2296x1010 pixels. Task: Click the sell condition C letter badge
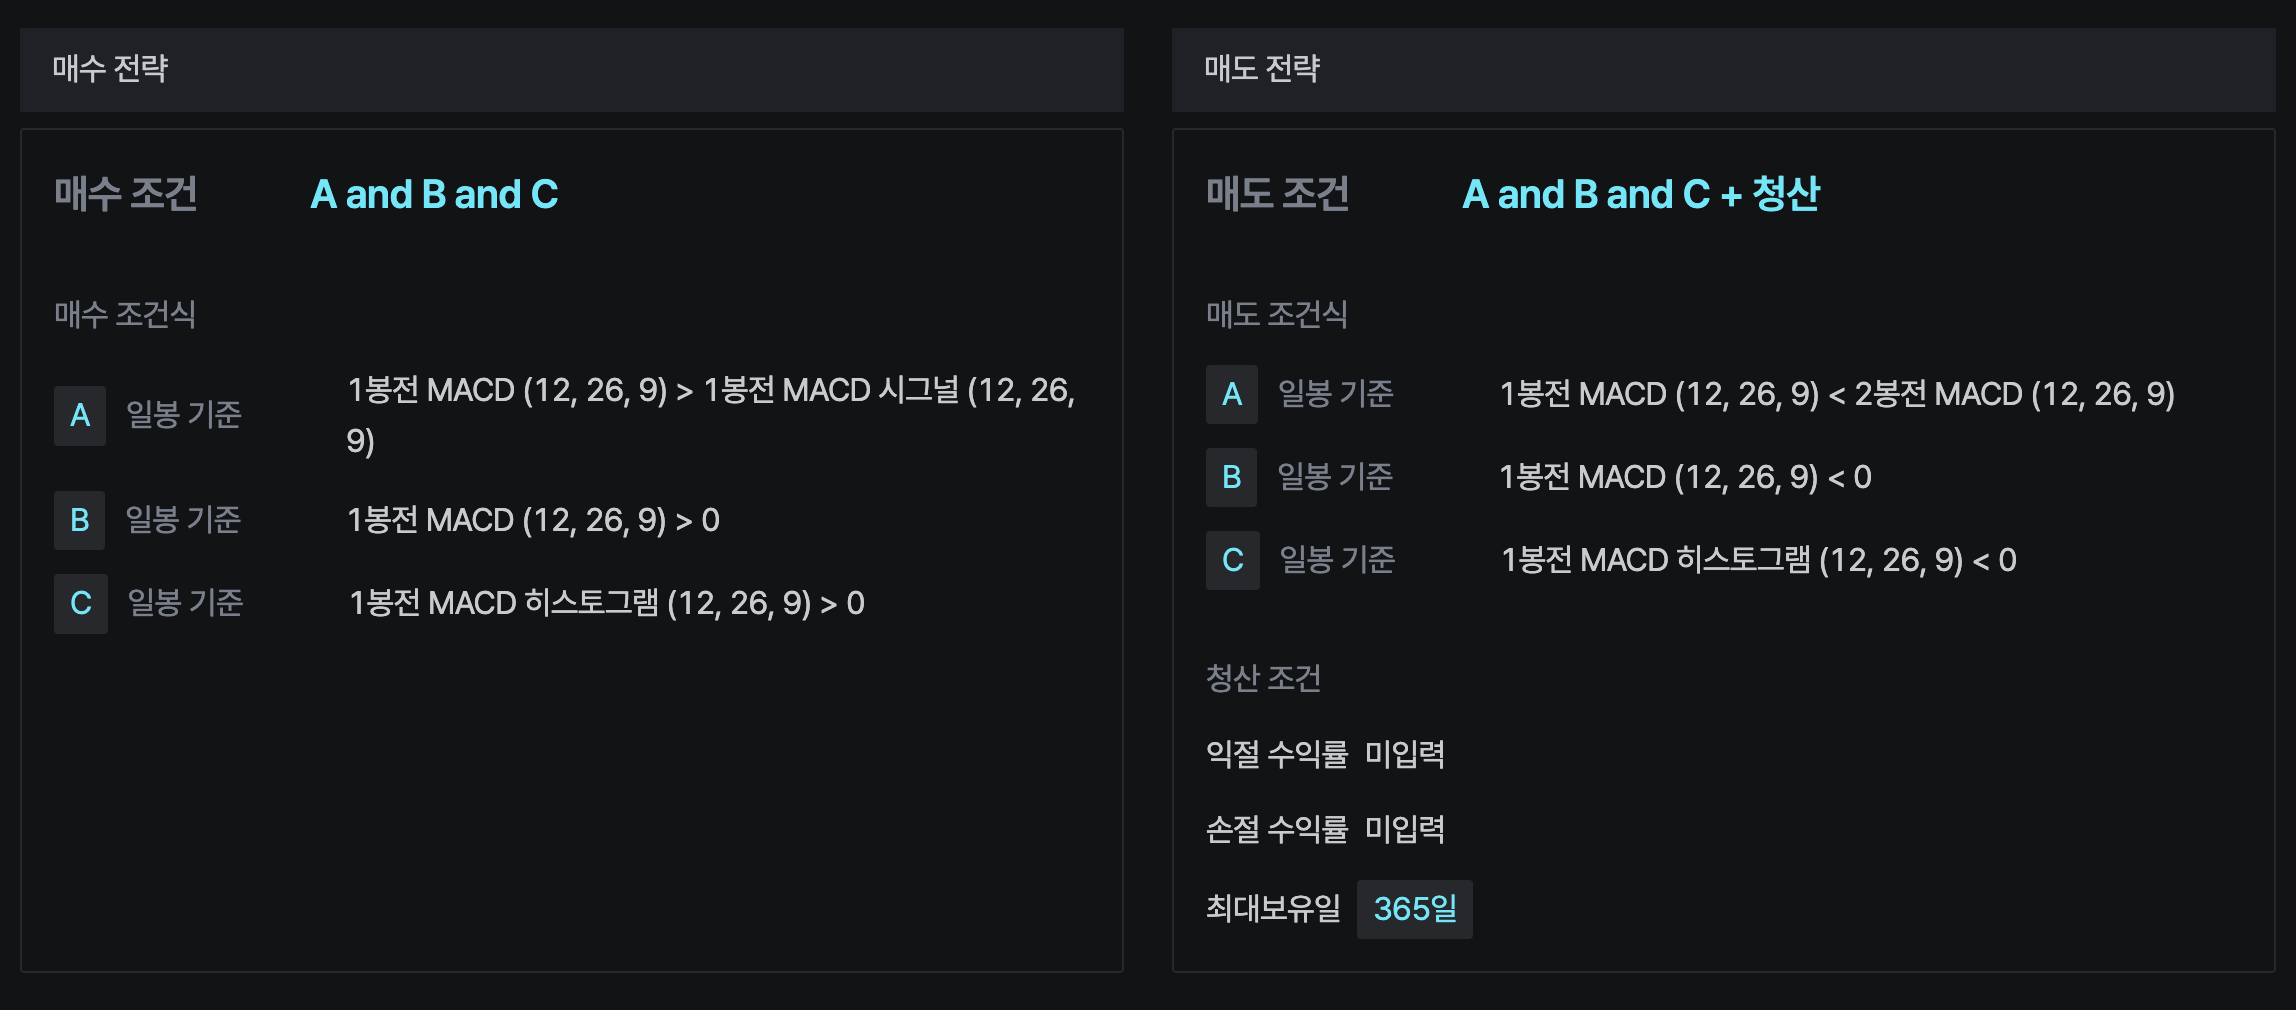(1233, 560)
